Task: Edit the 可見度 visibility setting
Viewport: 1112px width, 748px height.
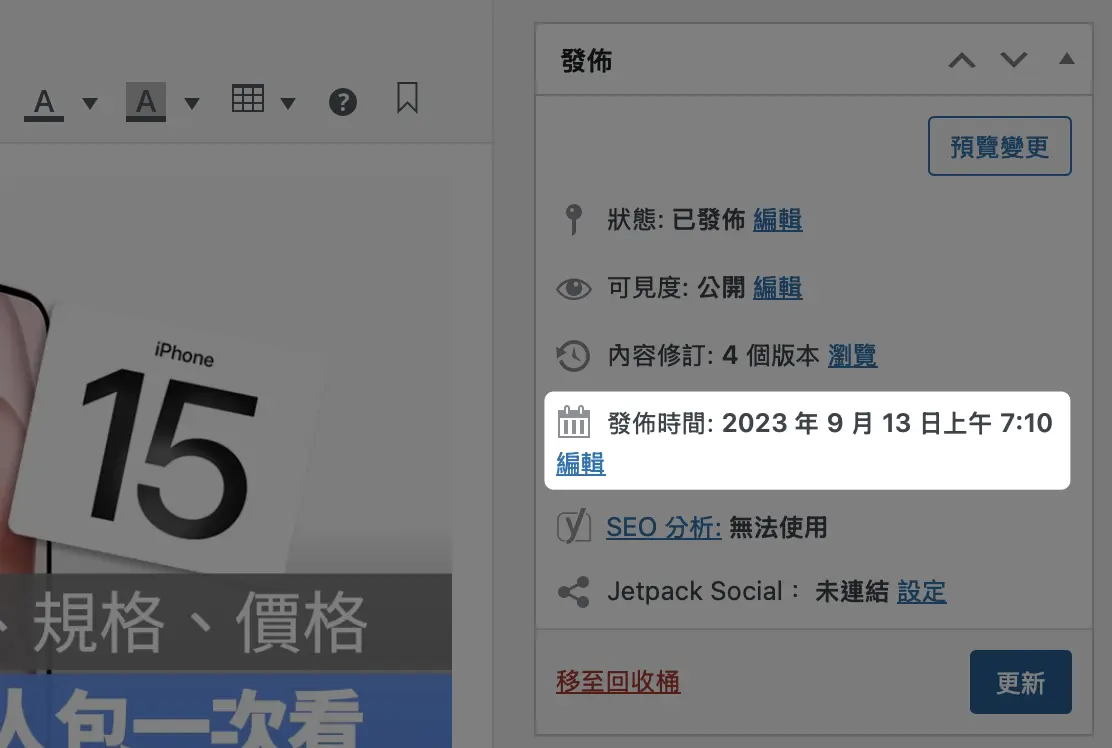Action: pyautogui.click(x=777, y=288)
